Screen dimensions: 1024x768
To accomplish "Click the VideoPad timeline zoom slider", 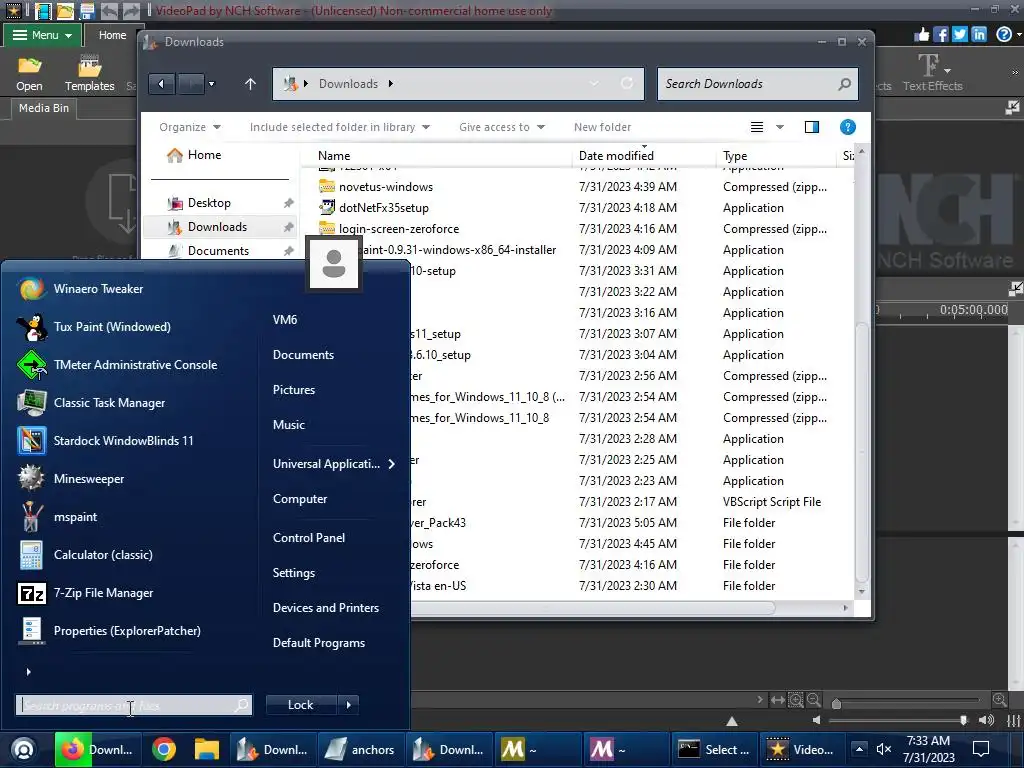I will pos(837,703).
